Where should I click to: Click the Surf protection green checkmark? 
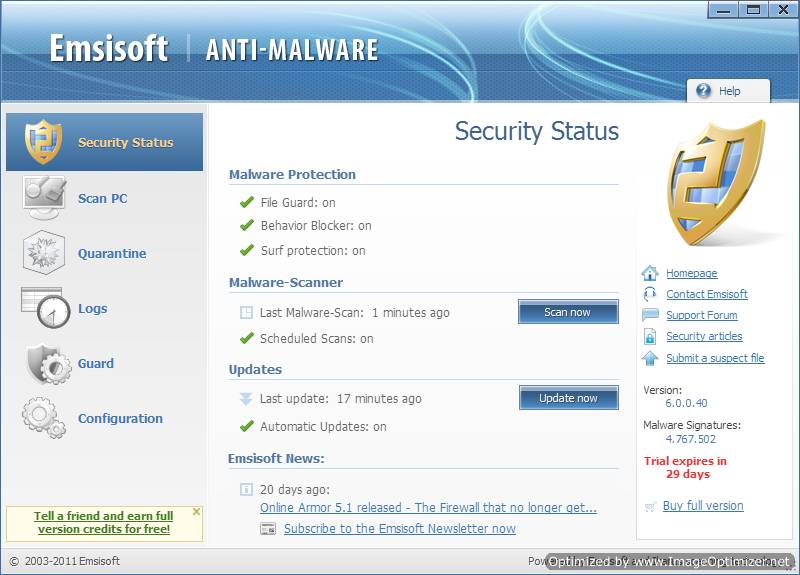(x=247, y=250)
